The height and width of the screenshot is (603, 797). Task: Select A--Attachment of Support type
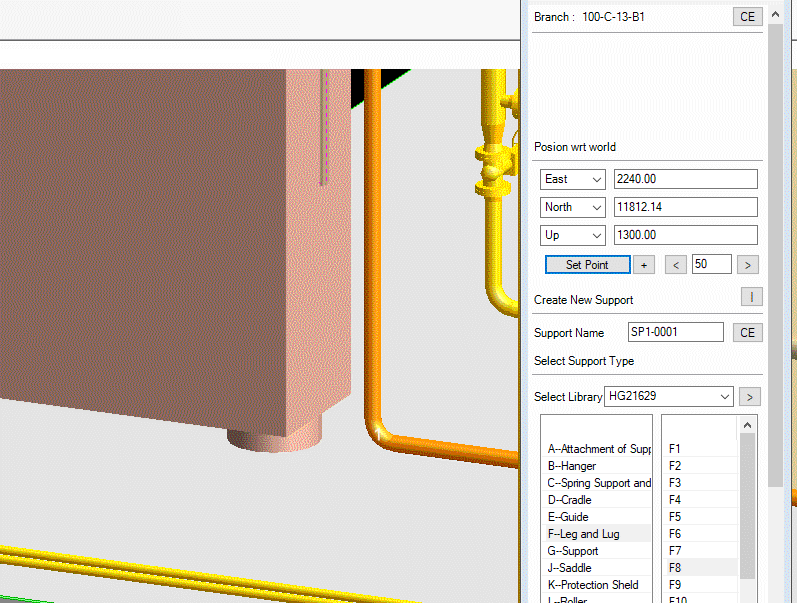point(598,449)
